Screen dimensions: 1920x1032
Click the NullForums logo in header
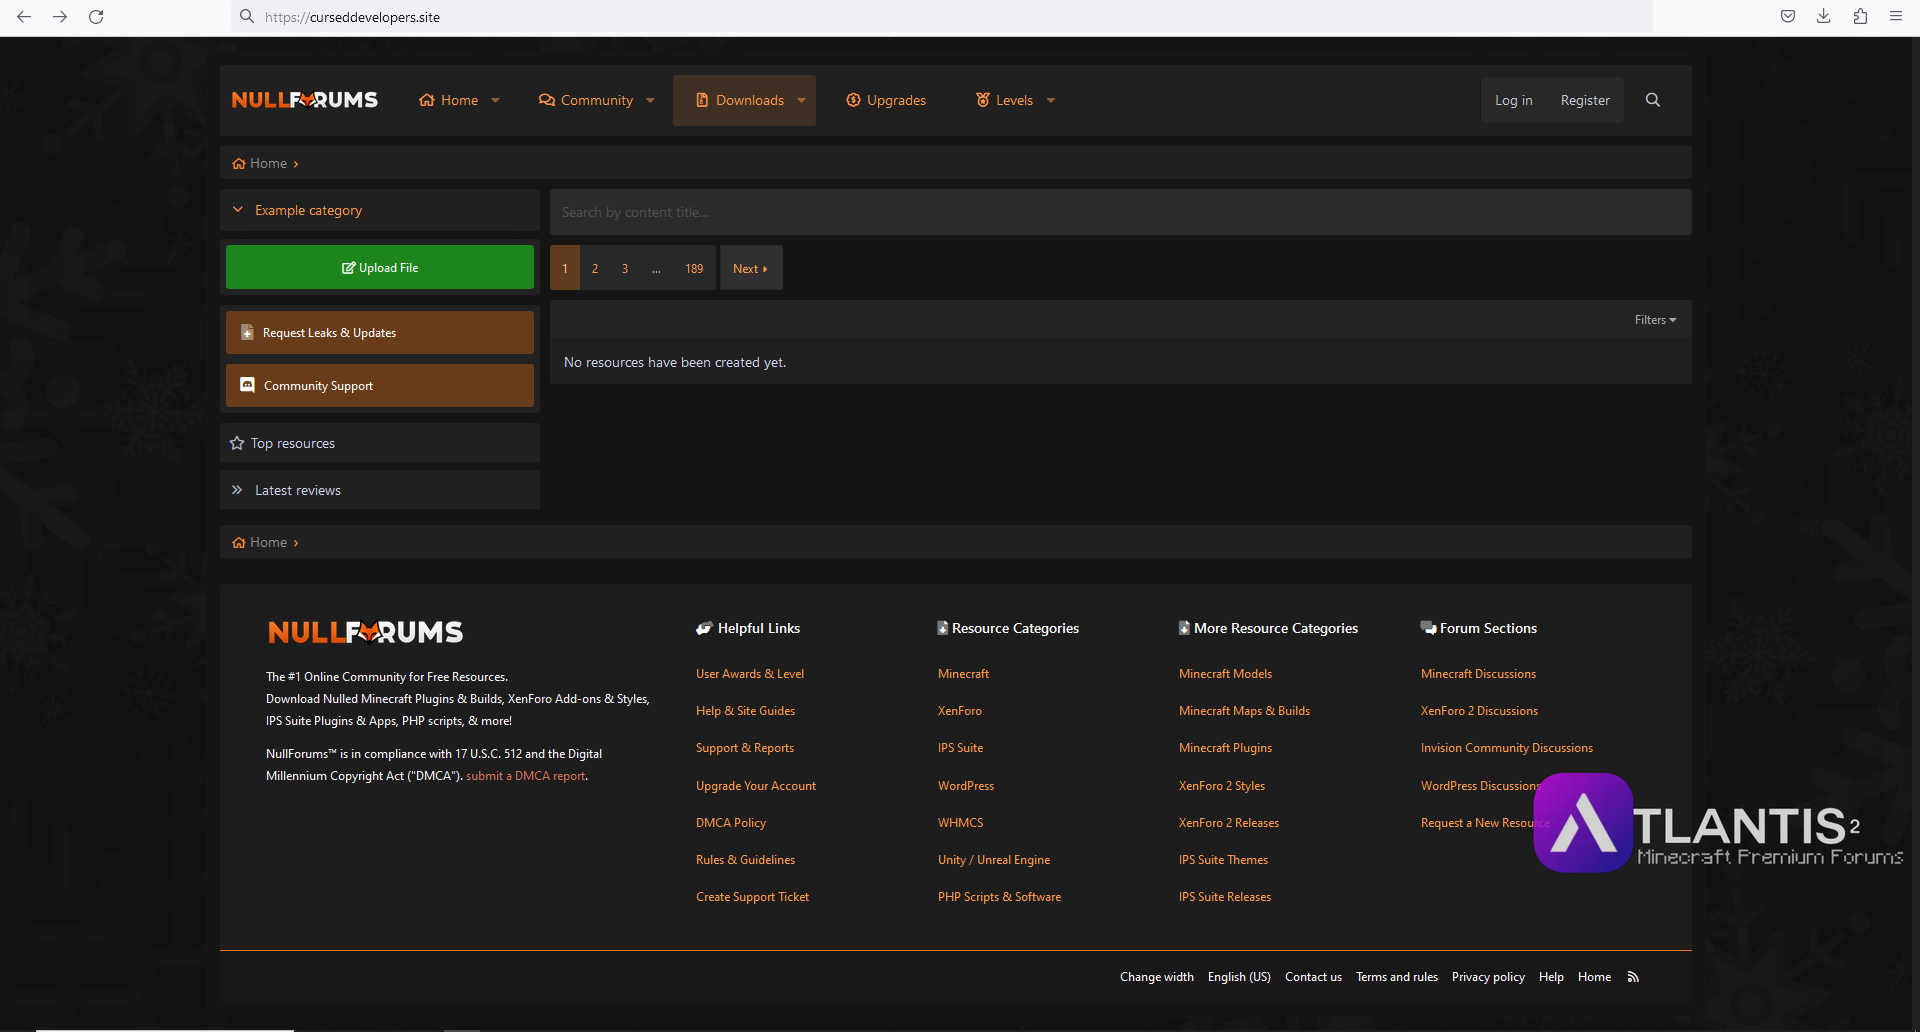click(x=305, y=100)
